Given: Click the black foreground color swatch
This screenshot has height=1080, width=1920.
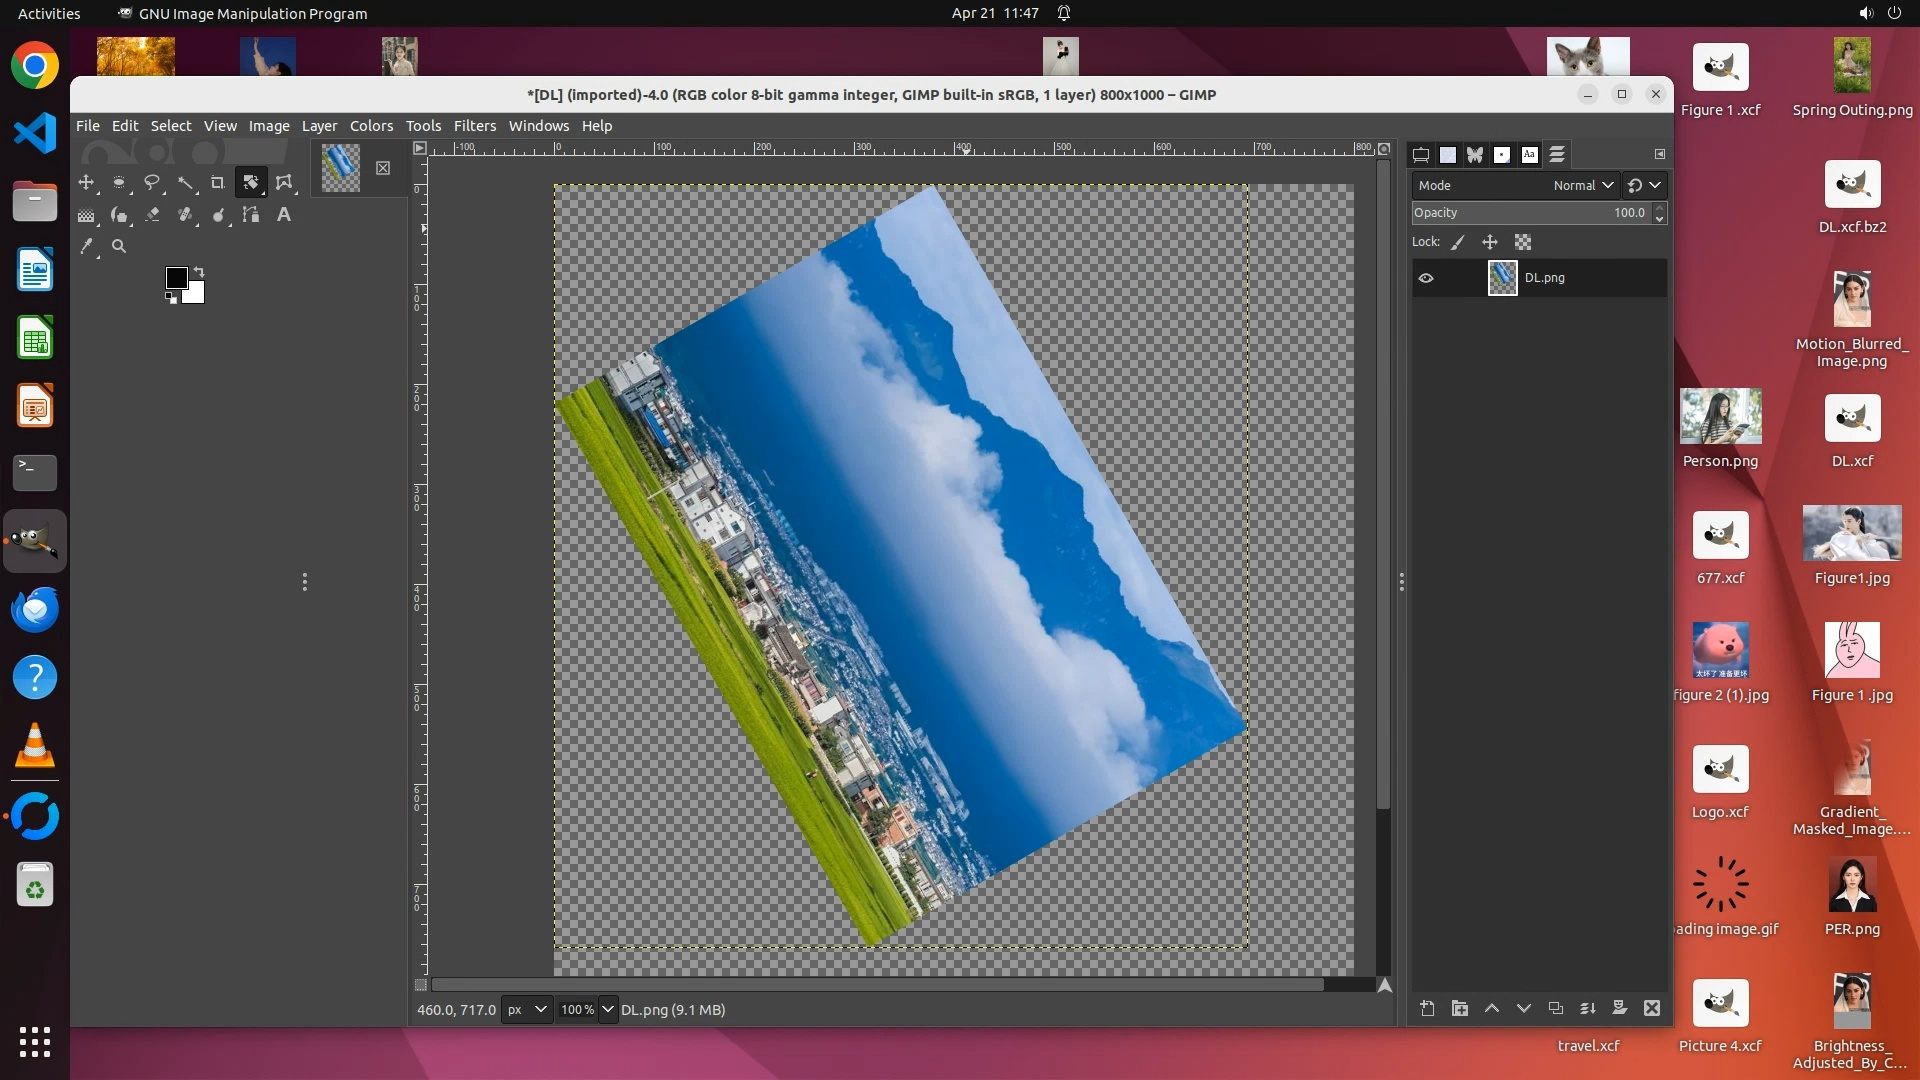Looking at the screenshot, I should [177, 278].
